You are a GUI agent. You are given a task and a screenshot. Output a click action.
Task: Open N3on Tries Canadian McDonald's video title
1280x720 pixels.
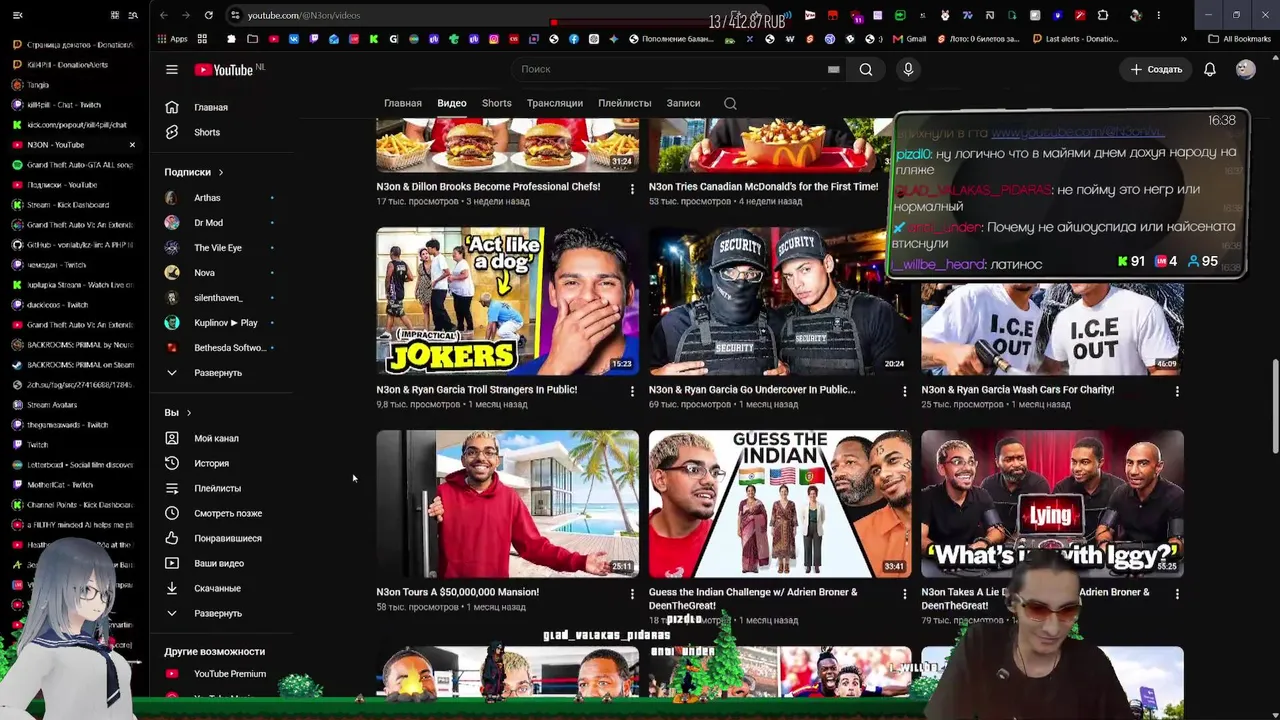pyautogui.click(x=763, y=187)
